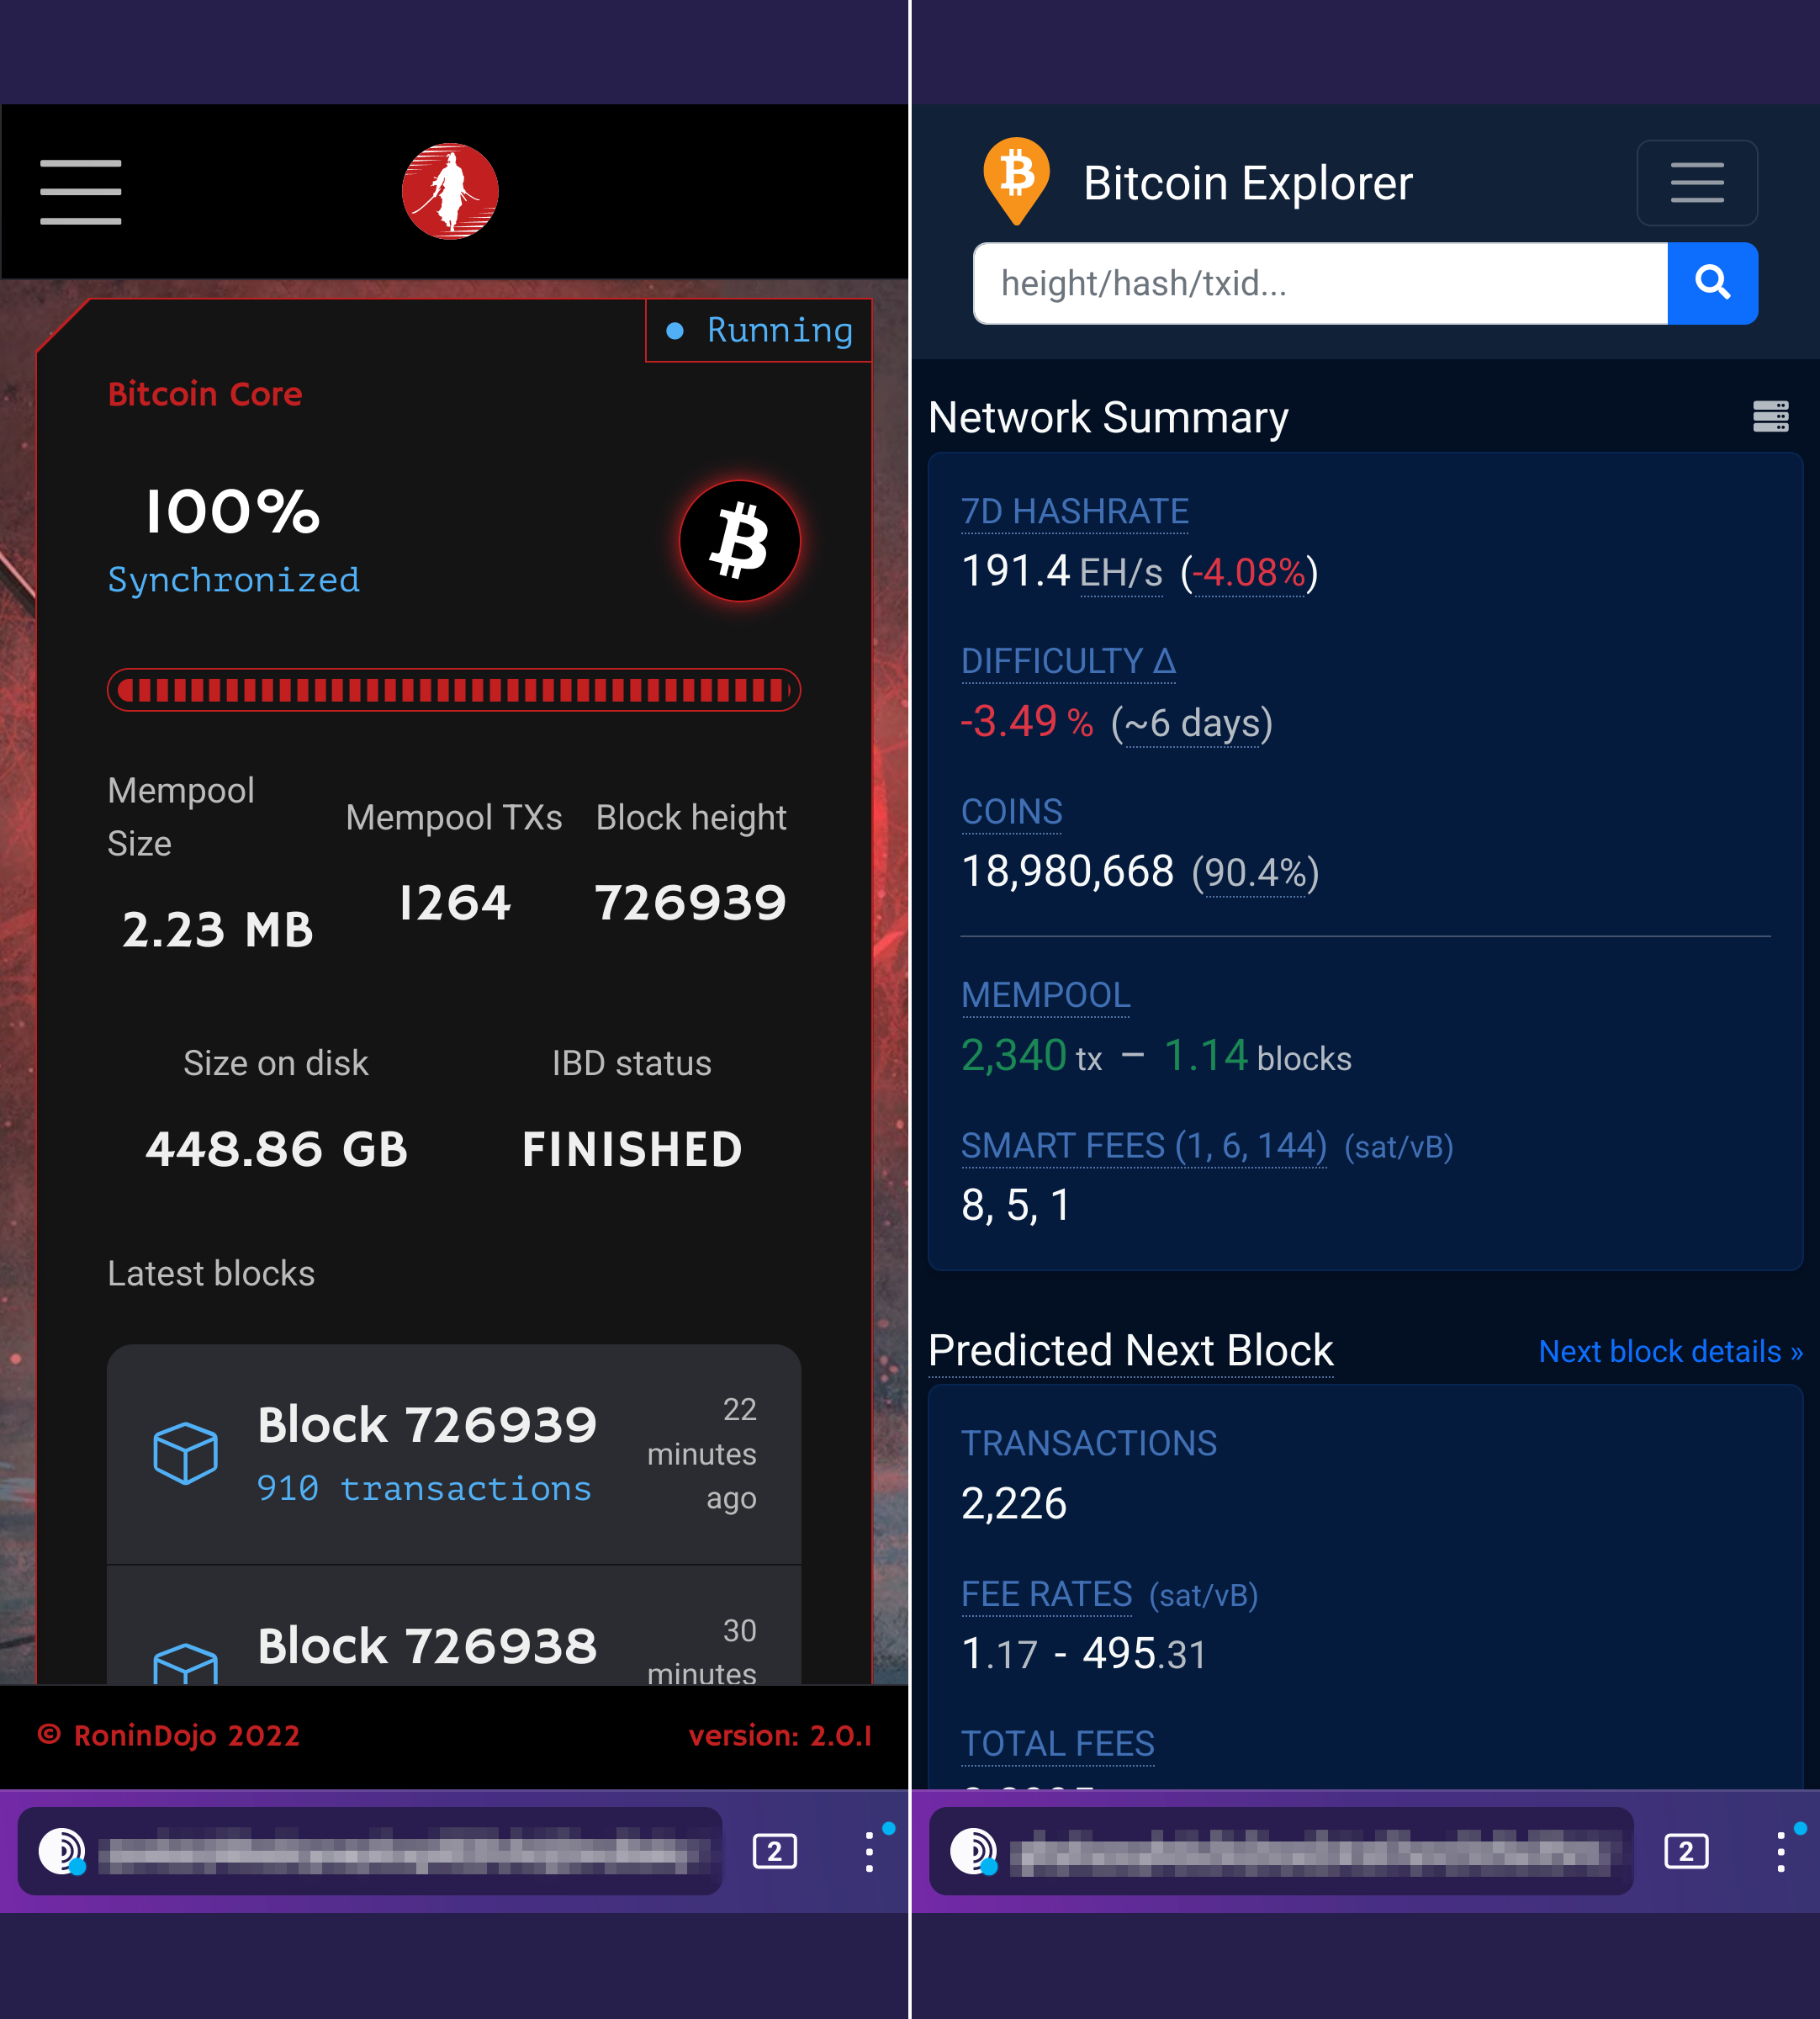Viewport: 1820px width, 2019px height.
Task: Click the 18,980,668 coins value
Action: coord(1067,871)
